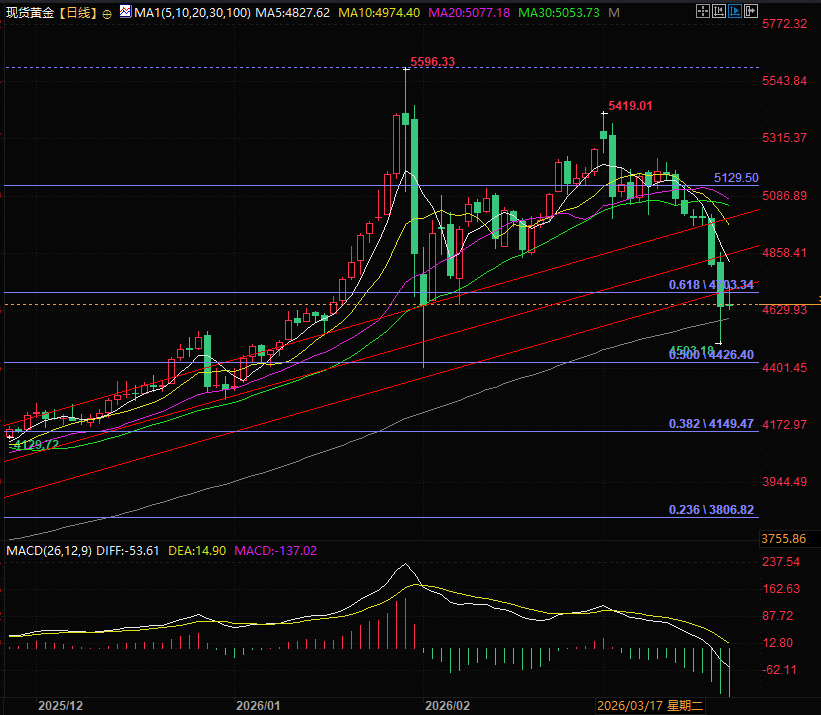This screenshot has width=821, height=715.
Task: Select the 0.236 \ 3806.82 Fibonacci label
Action: tap(711, 509)
